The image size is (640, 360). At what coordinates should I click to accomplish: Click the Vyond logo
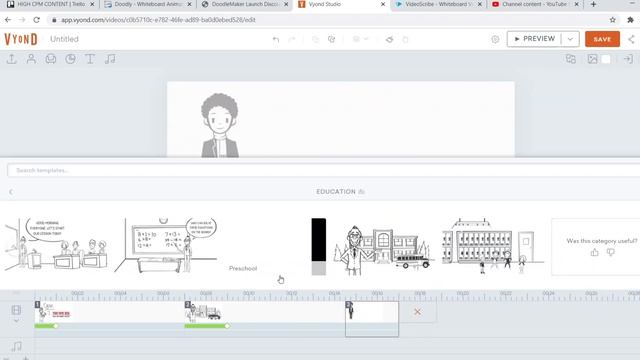point(21,39)
